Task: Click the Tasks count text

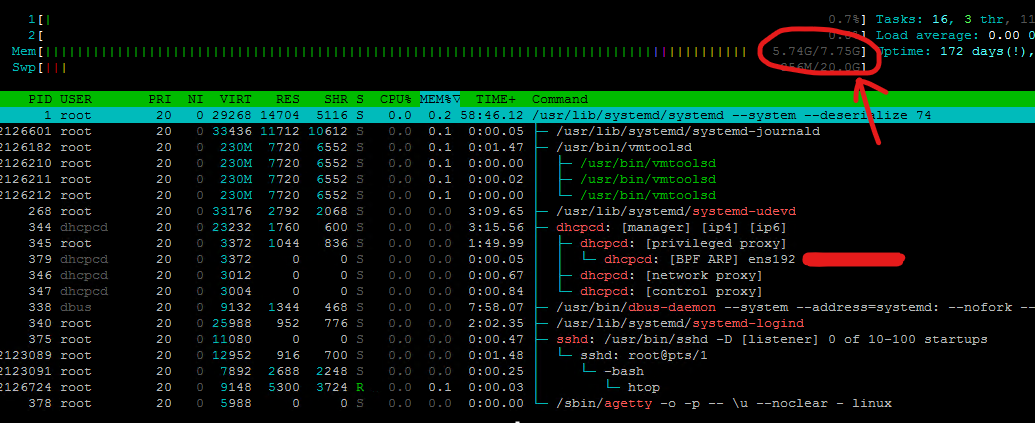Action: point(955,20)
